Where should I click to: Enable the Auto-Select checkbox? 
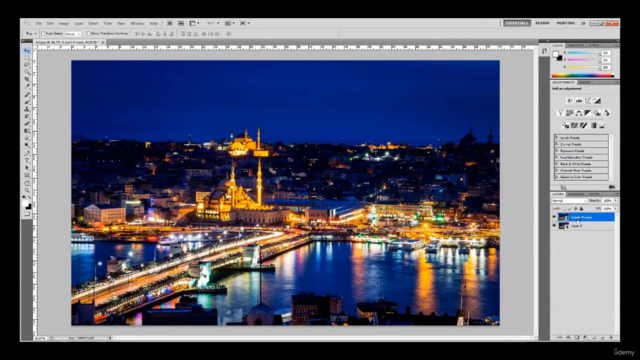[x=43, y=33]
